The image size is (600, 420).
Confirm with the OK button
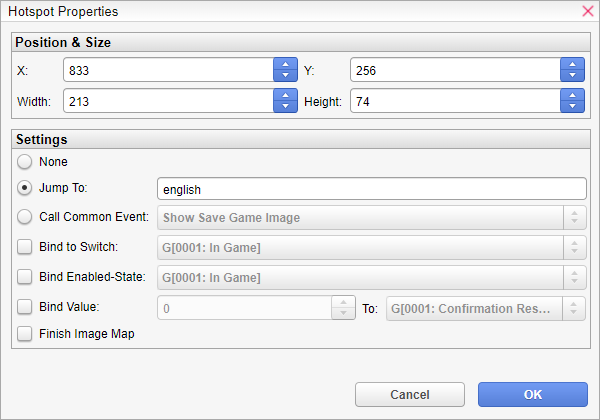(533, 394)
